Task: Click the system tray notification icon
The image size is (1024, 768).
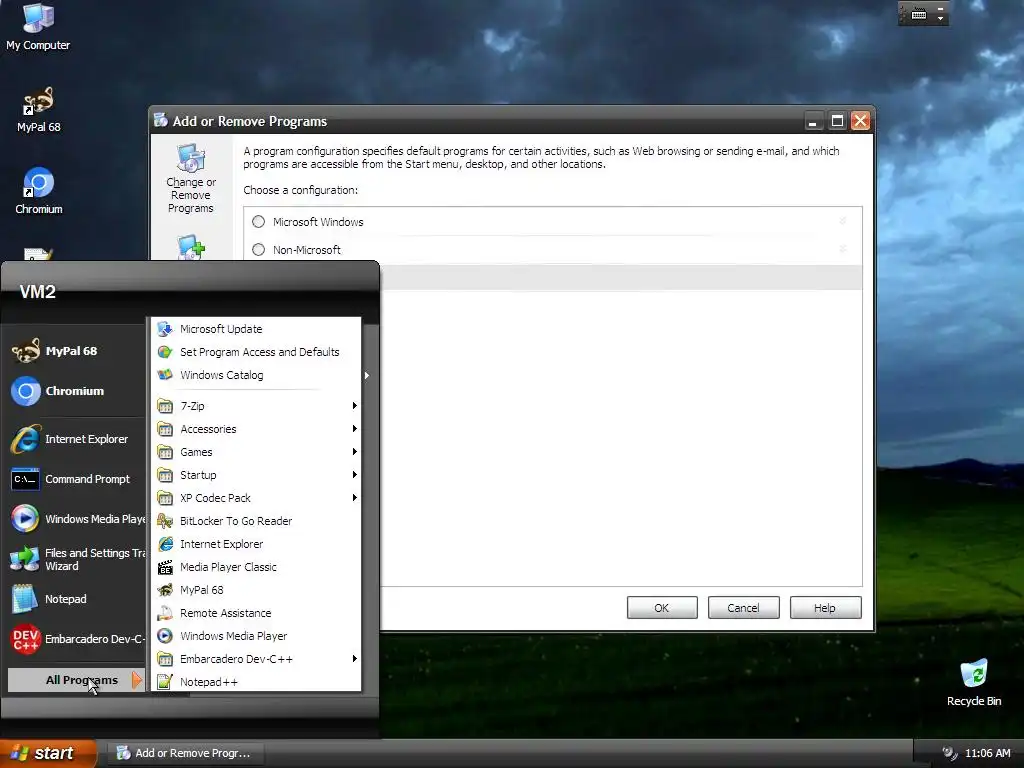Action: (x=950, y=753)
